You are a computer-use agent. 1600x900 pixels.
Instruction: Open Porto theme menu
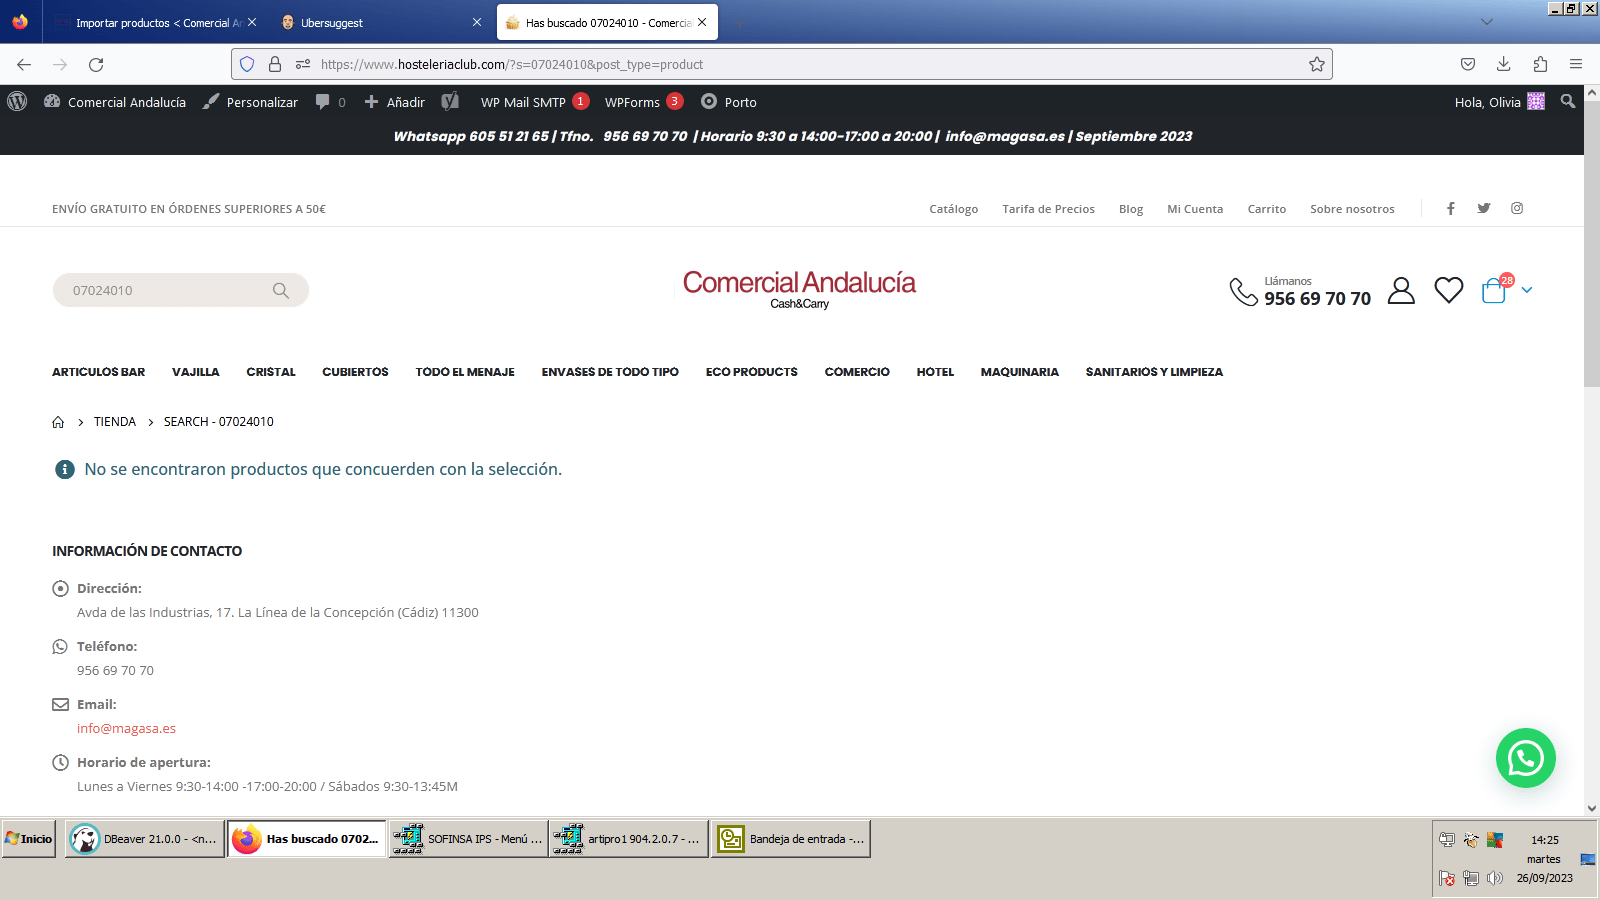729,102
